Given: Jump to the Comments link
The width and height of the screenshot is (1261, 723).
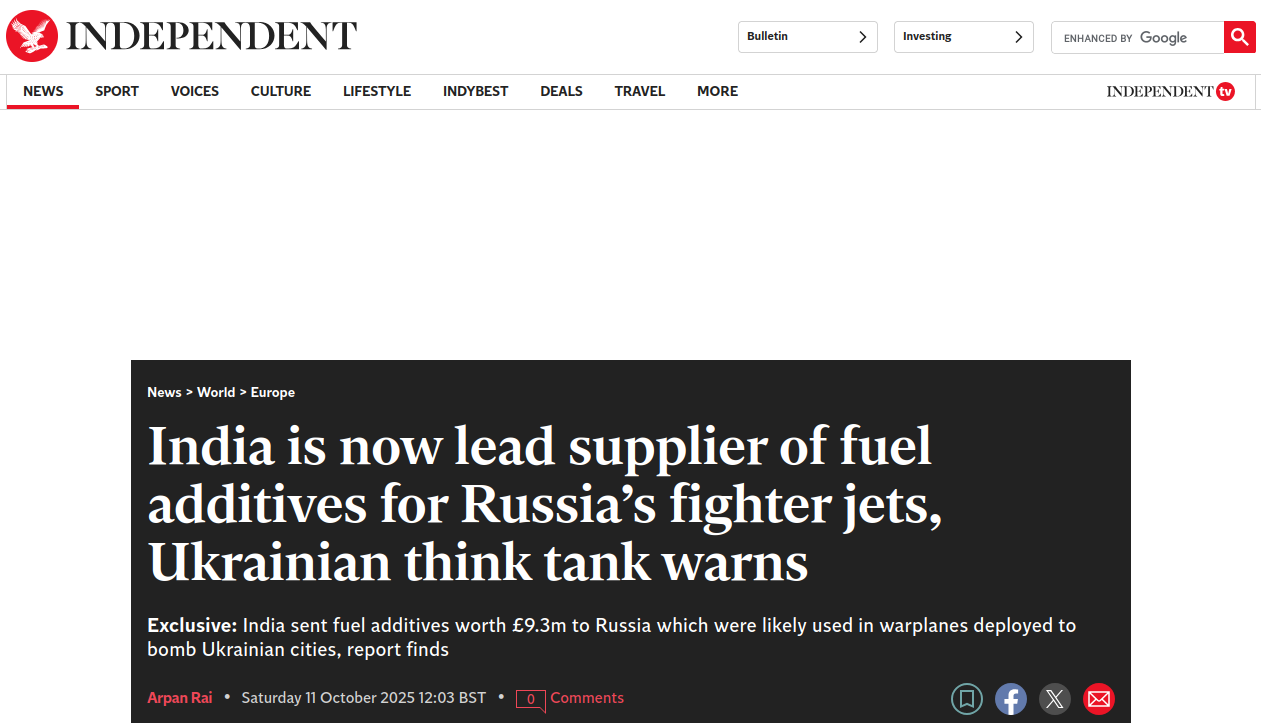Looking at the screenshot, I should 587,698.
